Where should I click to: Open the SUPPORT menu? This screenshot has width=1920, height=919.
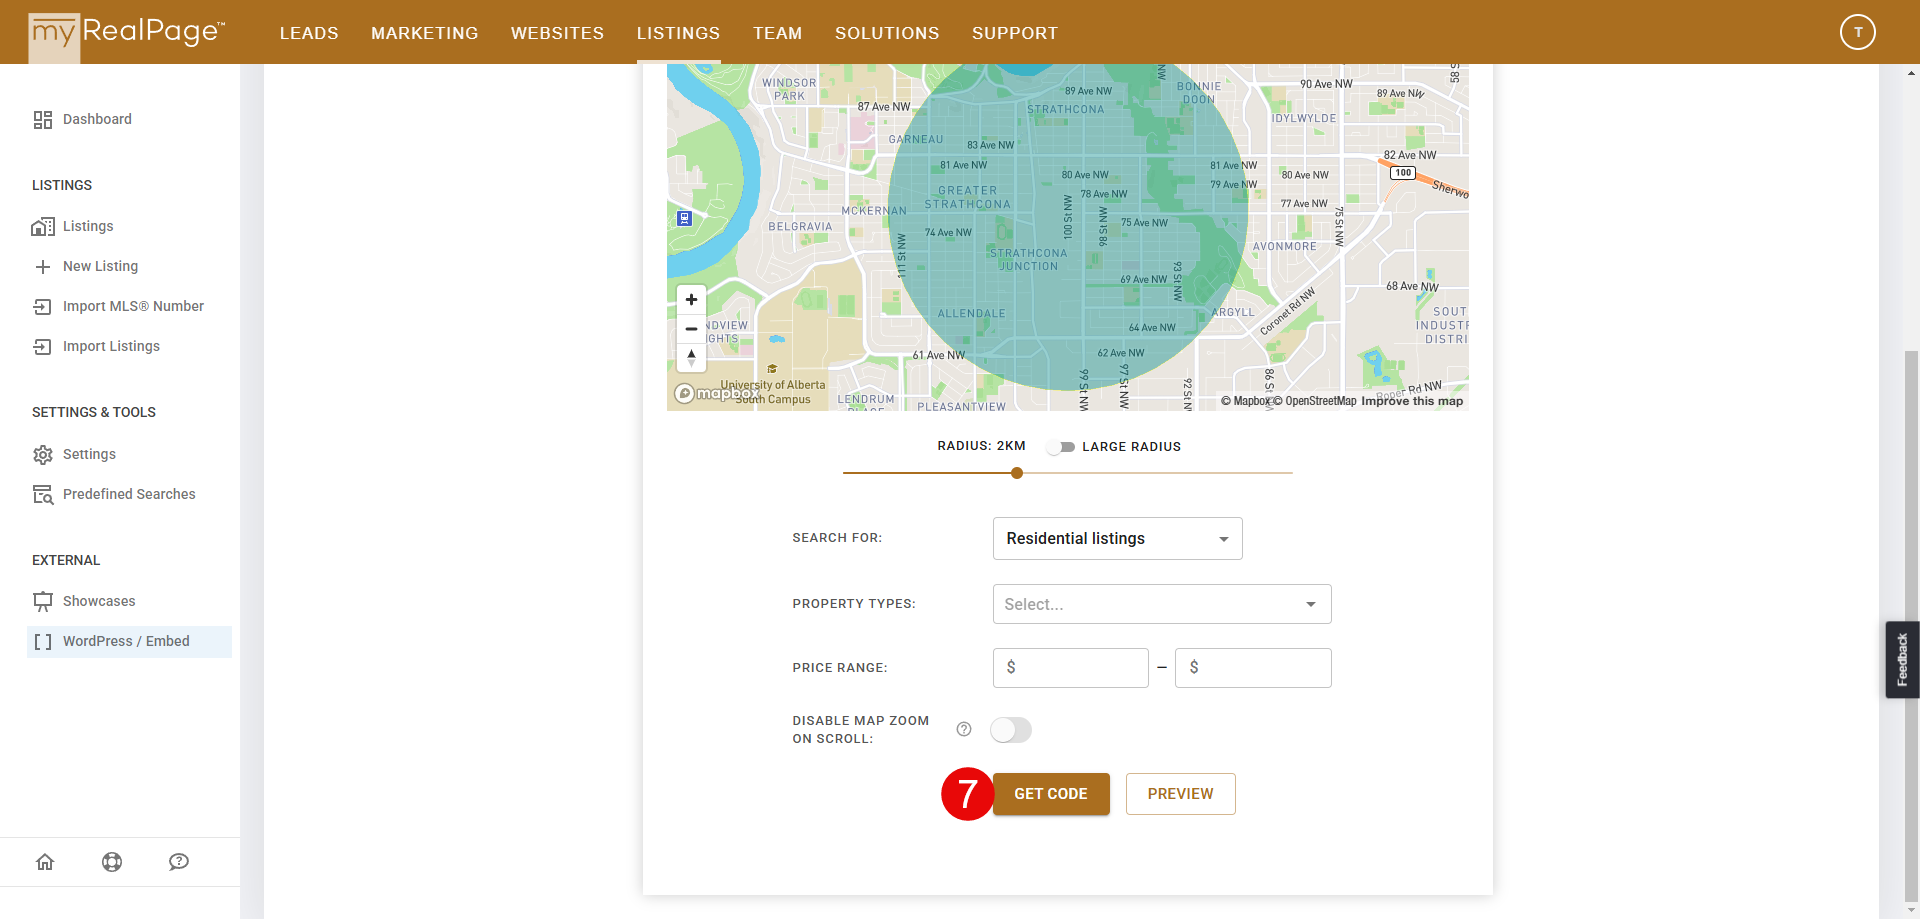(1015, 33)
